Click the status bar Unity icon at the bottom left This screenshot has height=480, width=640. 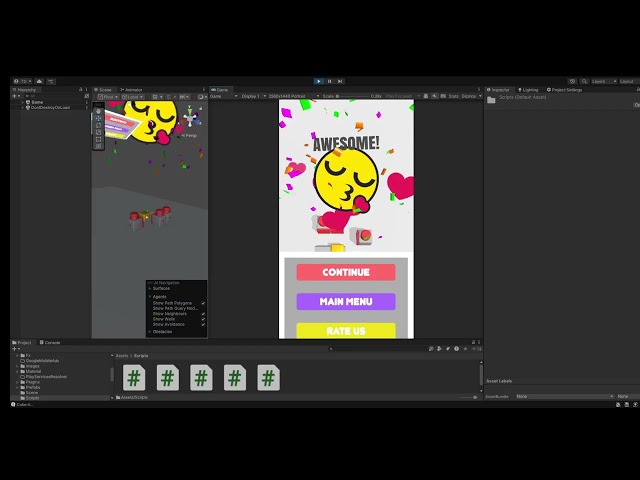coord(13,404)
